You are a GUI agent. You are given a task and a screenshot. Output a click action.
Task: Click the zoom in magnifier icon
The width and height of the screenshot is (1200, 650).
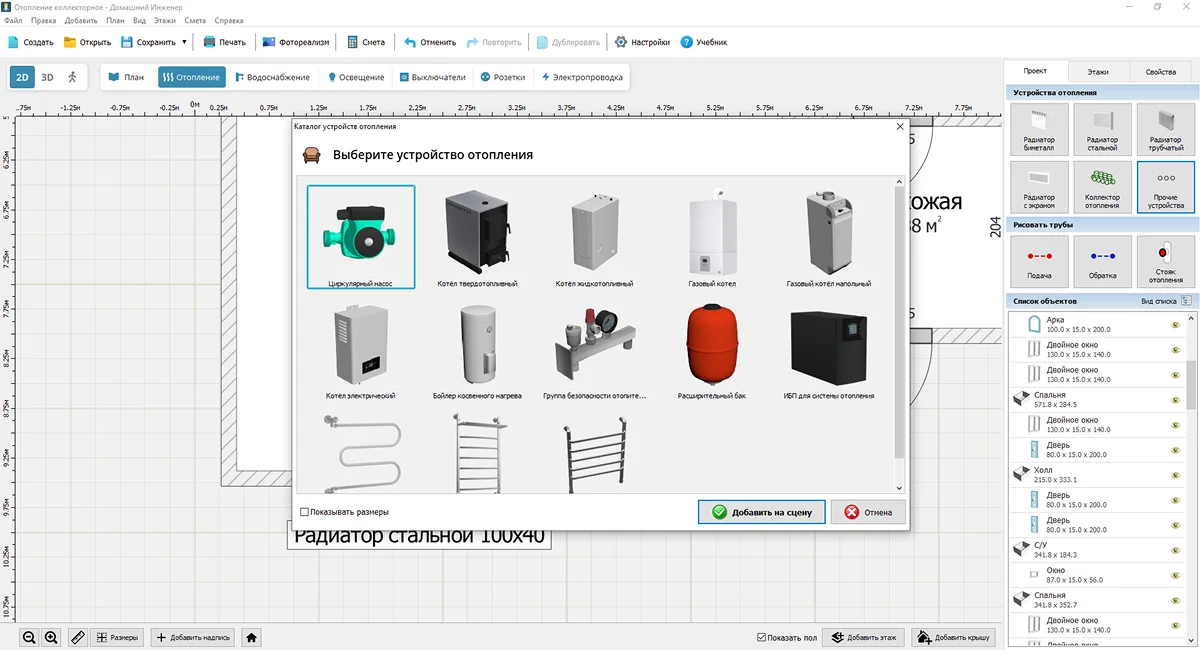(52, 637)
